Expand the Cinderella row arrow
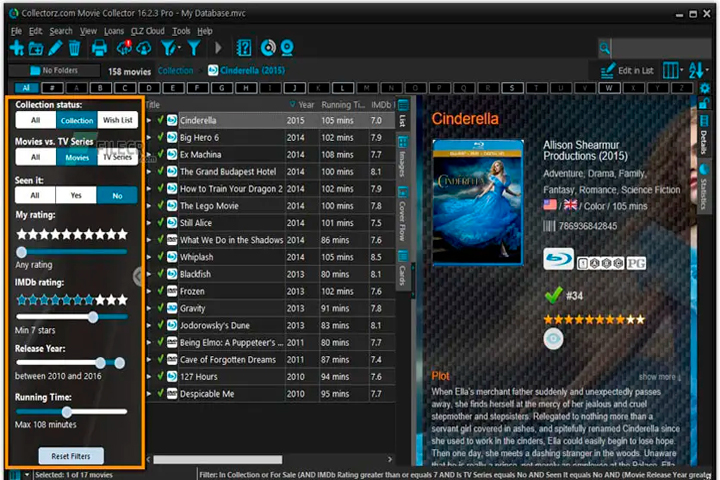The width and height of the screenshot is (720, 480). pos(149,120)
